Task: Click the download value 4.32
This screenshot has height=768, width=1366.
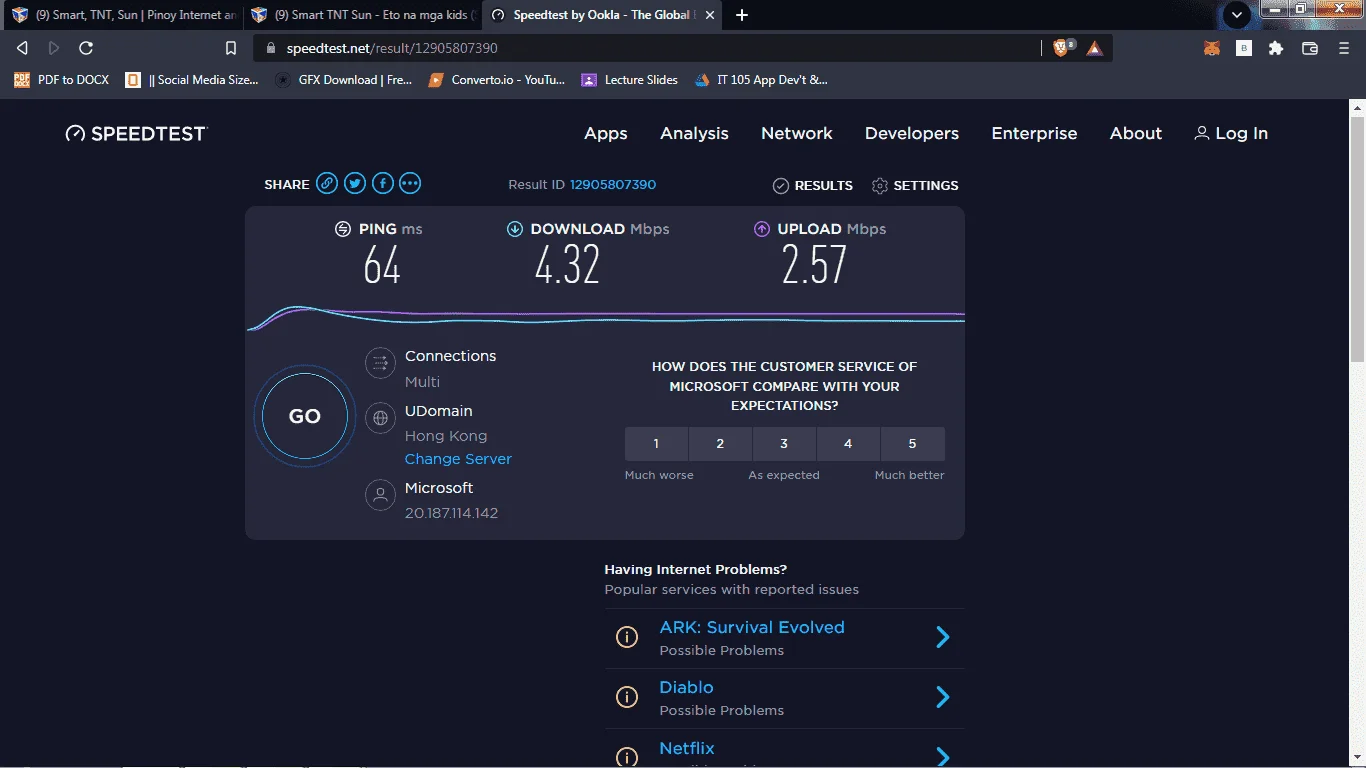Action: [567, 266]
